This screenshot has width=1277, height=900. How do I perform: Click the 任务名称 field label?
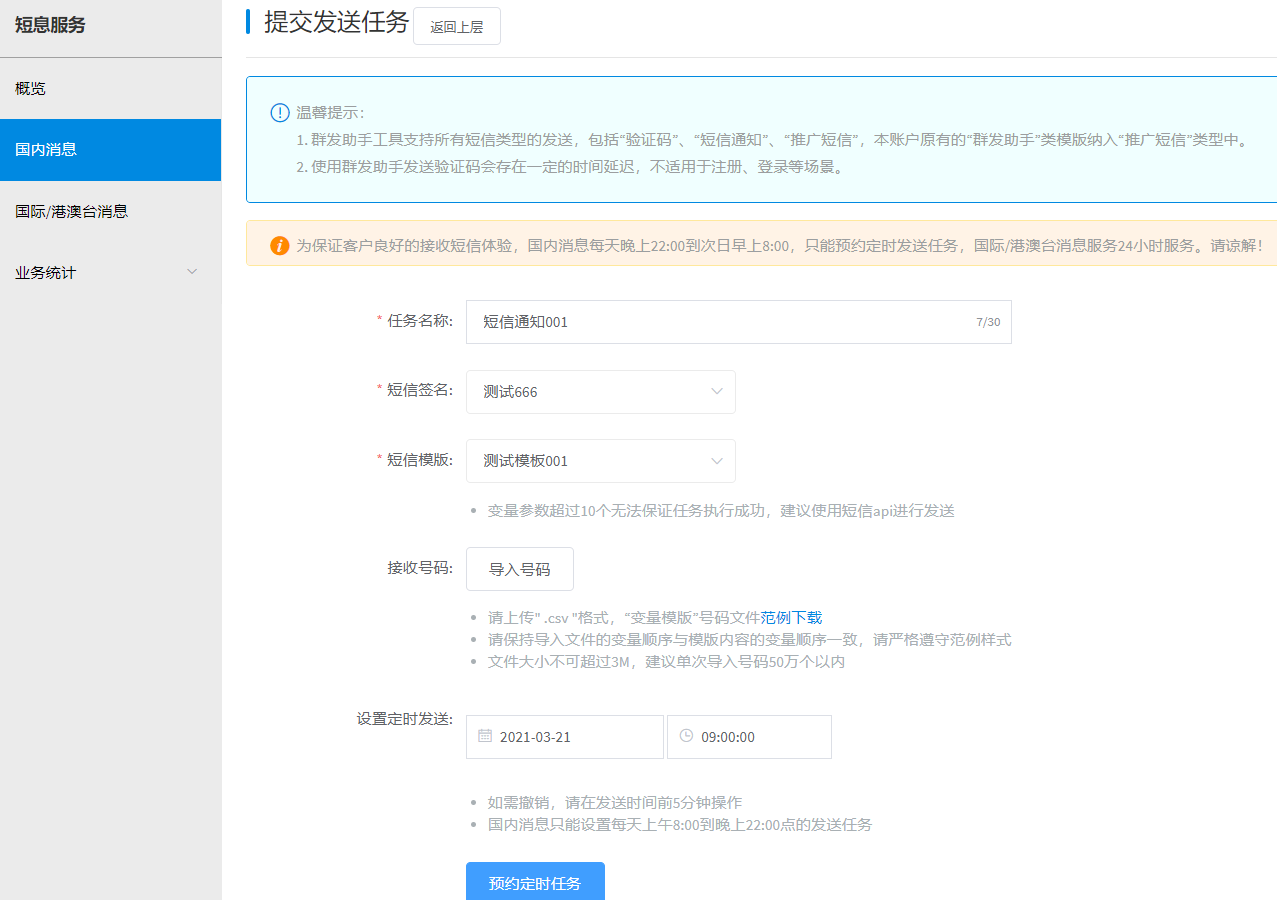pyautogui.click(x=420, y=321)
